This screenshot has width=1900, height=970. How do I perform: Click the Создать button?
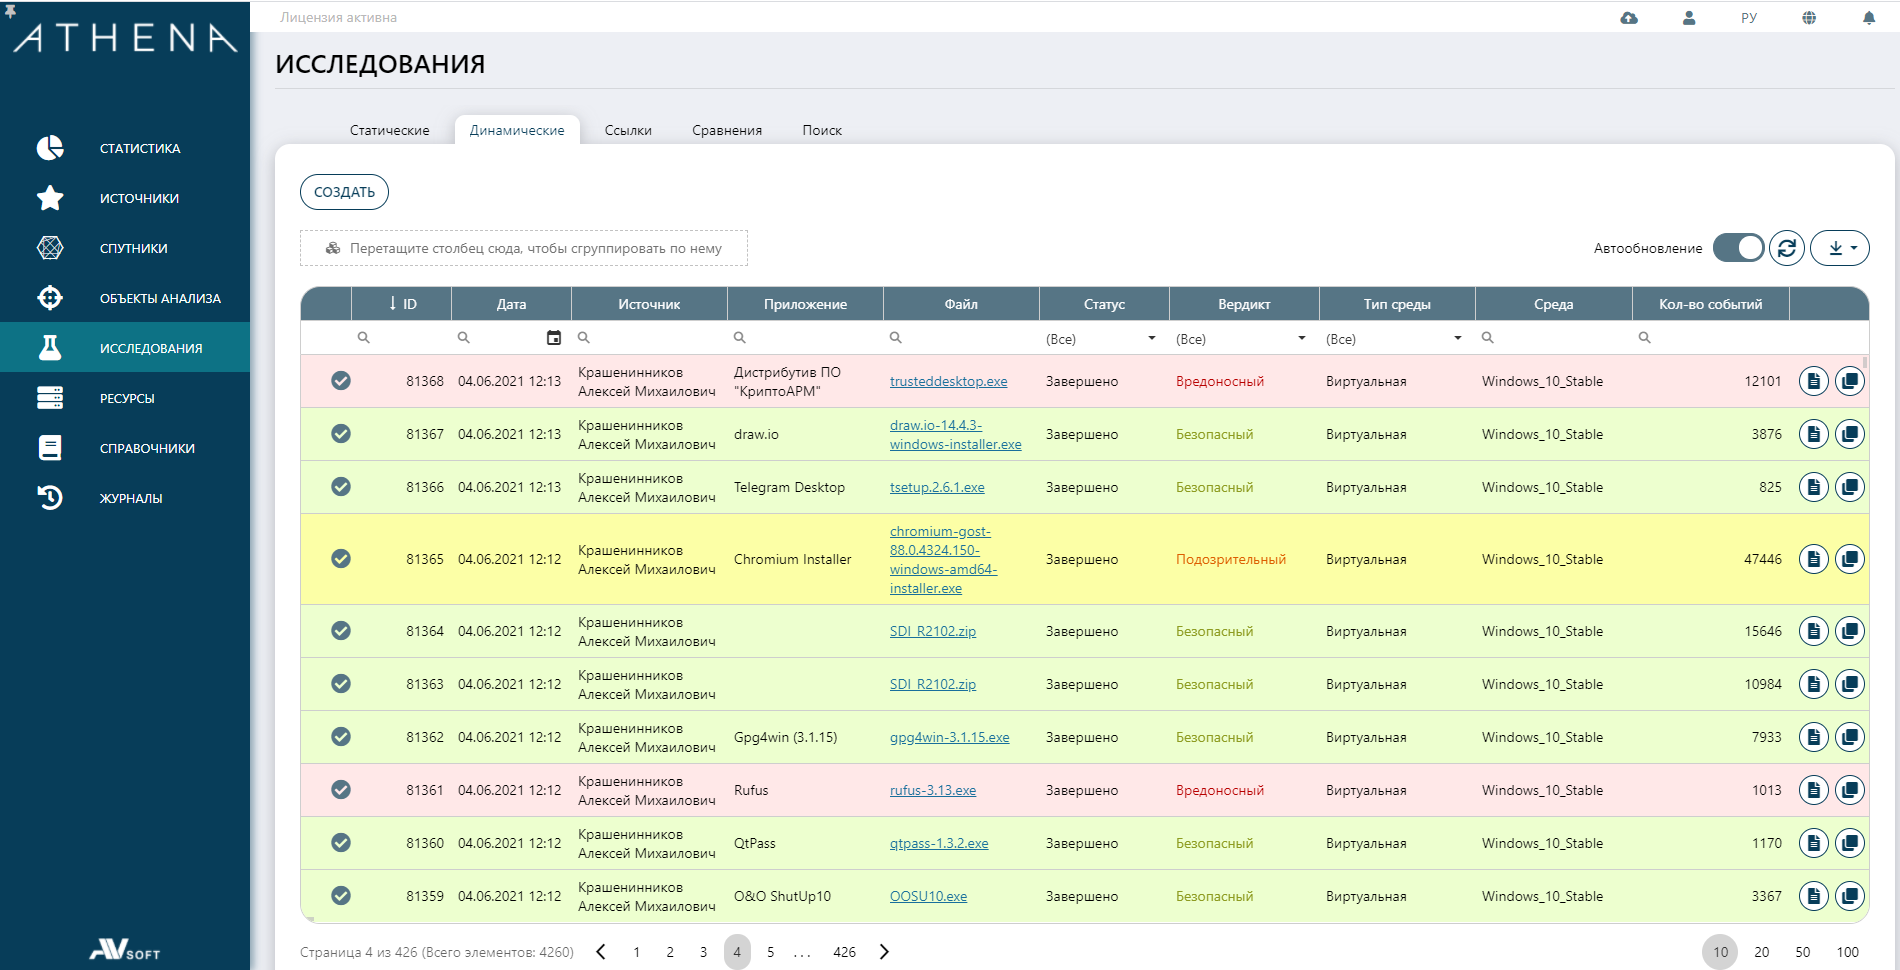tap(344, 192)
